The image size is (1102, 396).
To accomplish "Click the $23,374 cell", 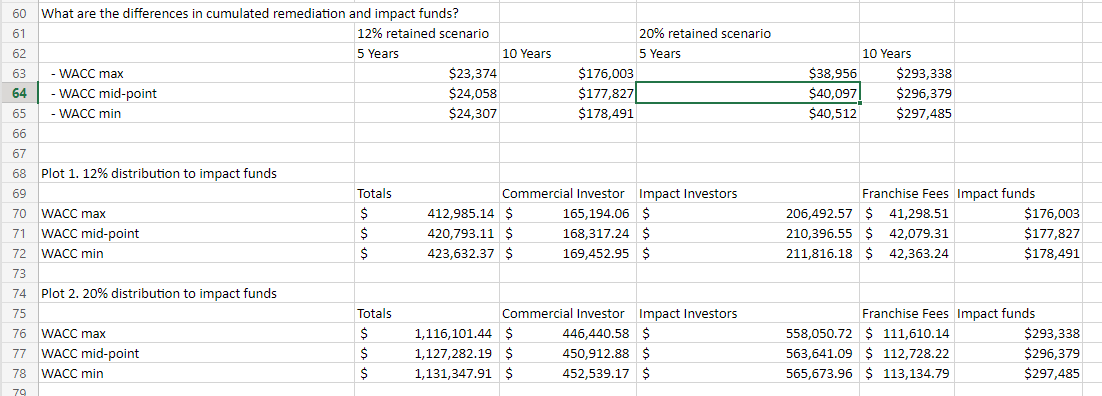I will point(427,73).
